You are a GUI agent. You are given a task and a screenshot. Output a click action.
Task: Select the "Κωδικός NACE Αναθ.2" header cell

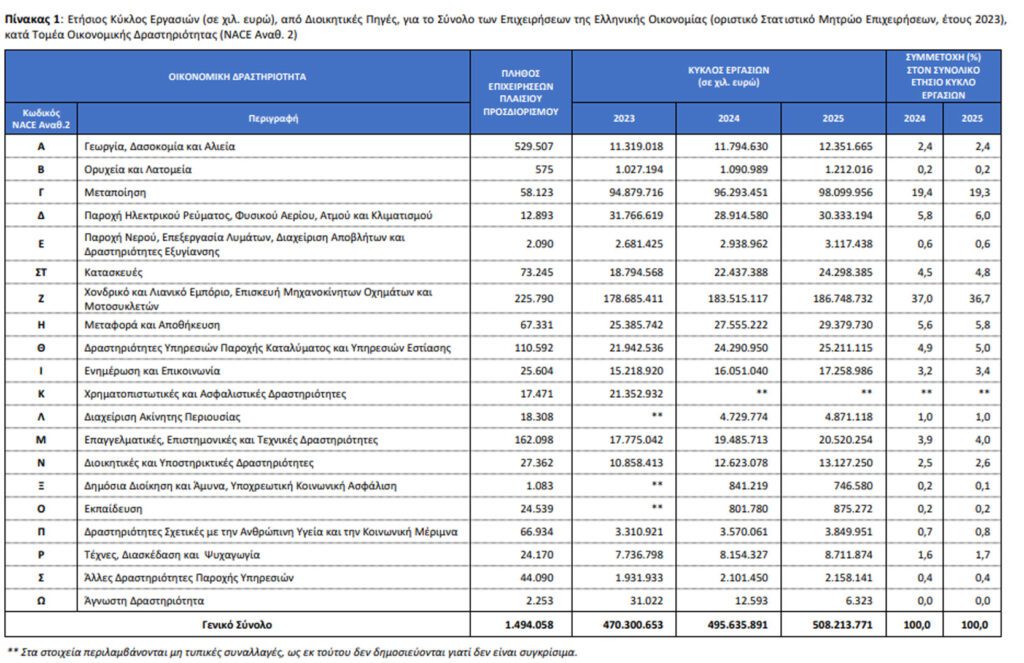pos(41,117)
